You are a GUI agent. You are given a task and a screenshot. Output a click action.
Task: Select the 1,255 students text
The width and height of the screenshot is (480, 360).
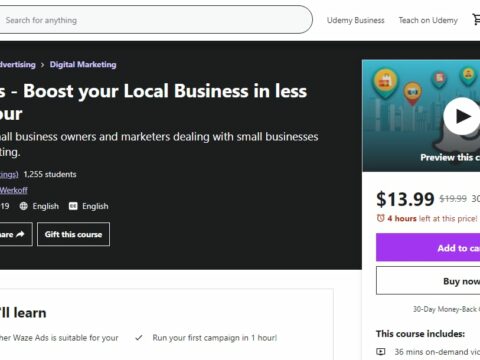[50, 174]
